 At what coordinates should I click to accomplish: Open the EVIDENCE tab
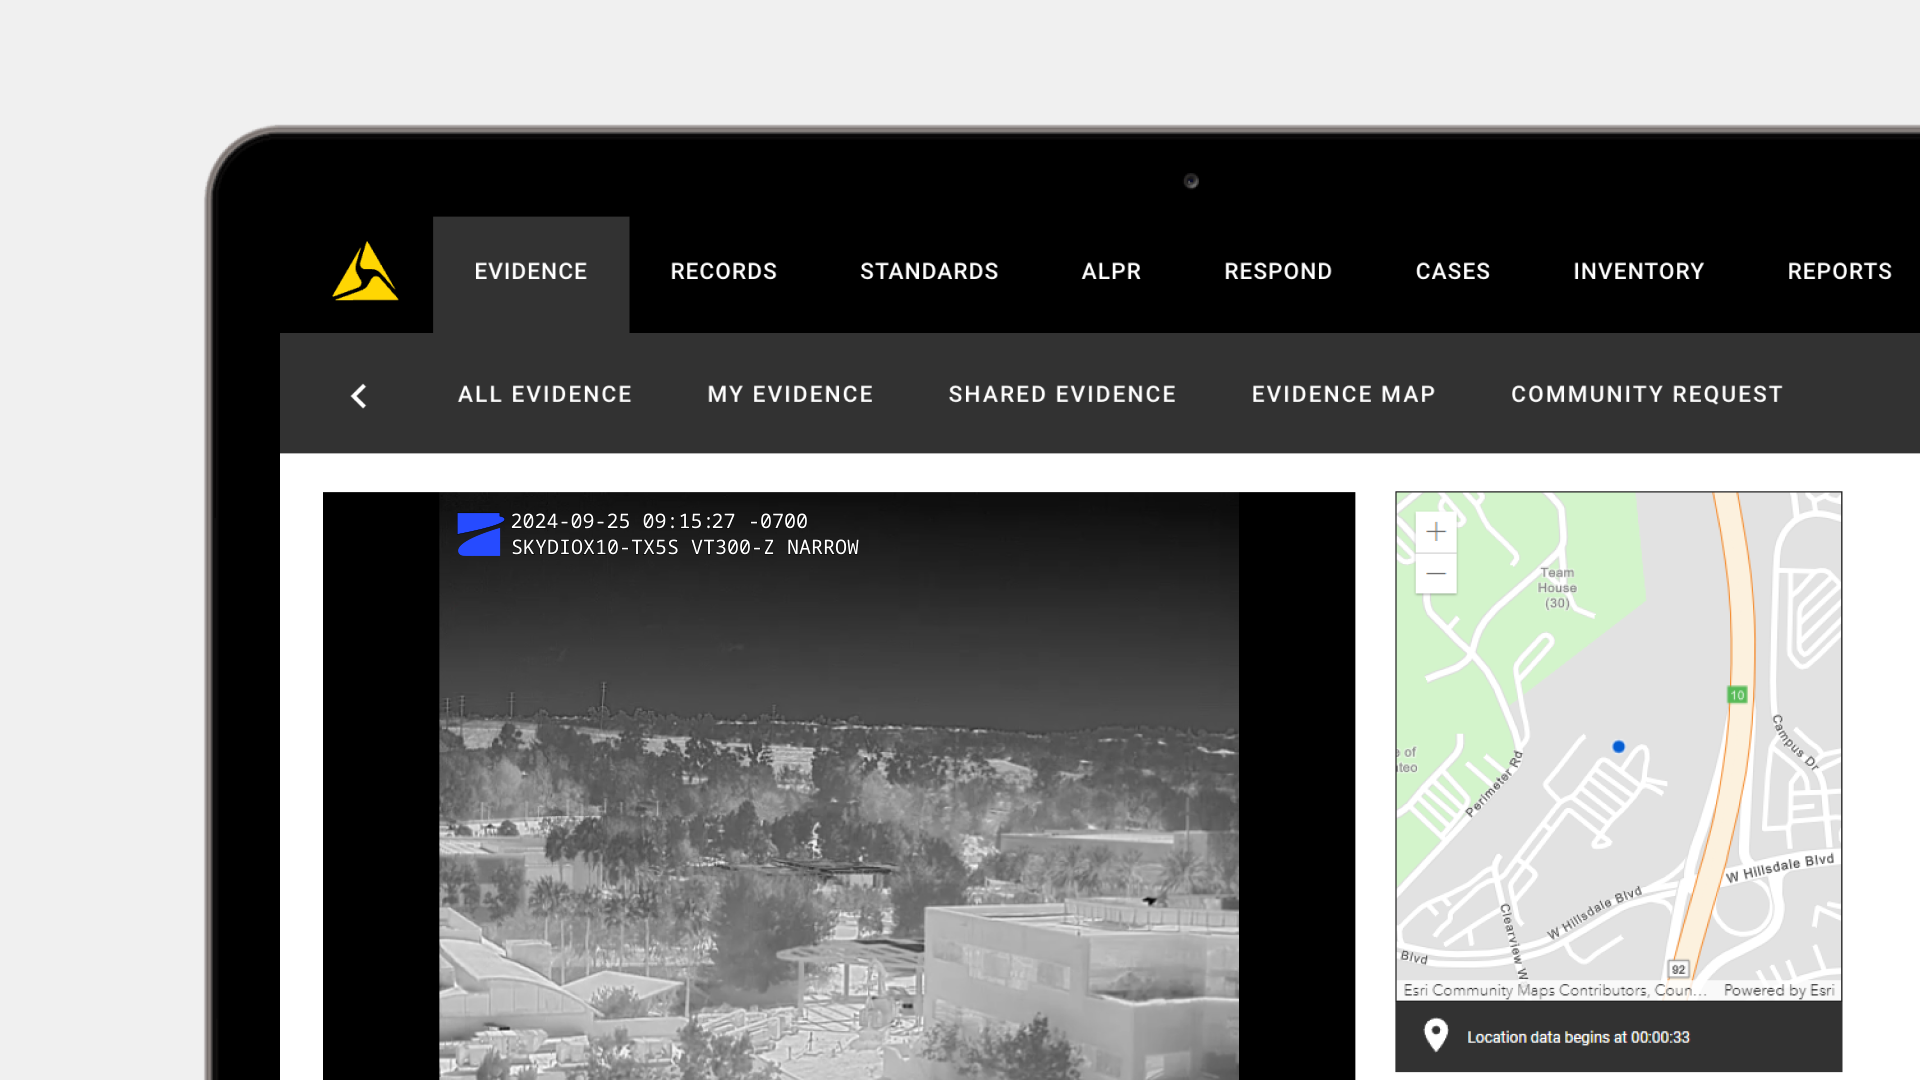[530, 271]
